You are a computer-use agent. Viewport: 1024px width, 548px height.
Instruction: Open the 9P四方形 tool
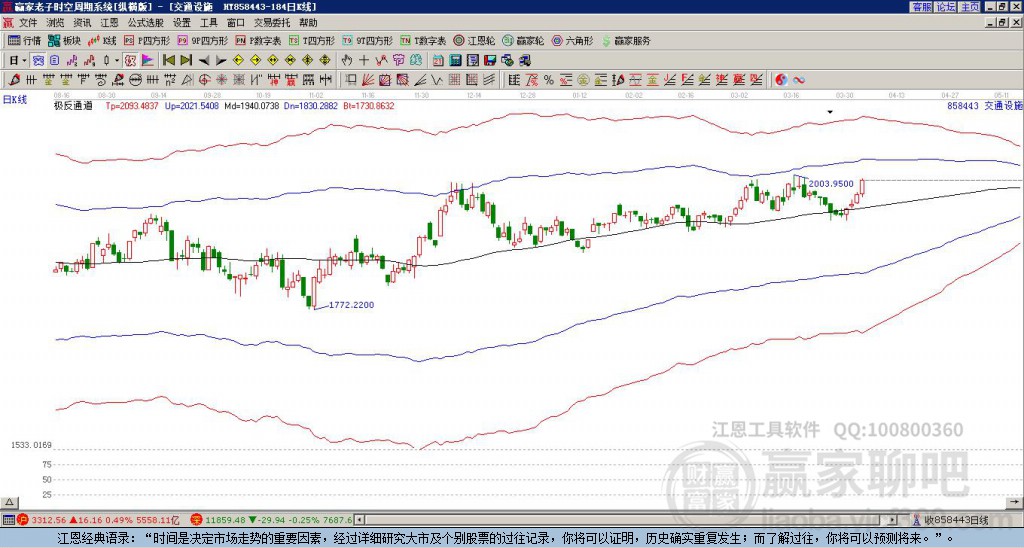tap(203, 40)
